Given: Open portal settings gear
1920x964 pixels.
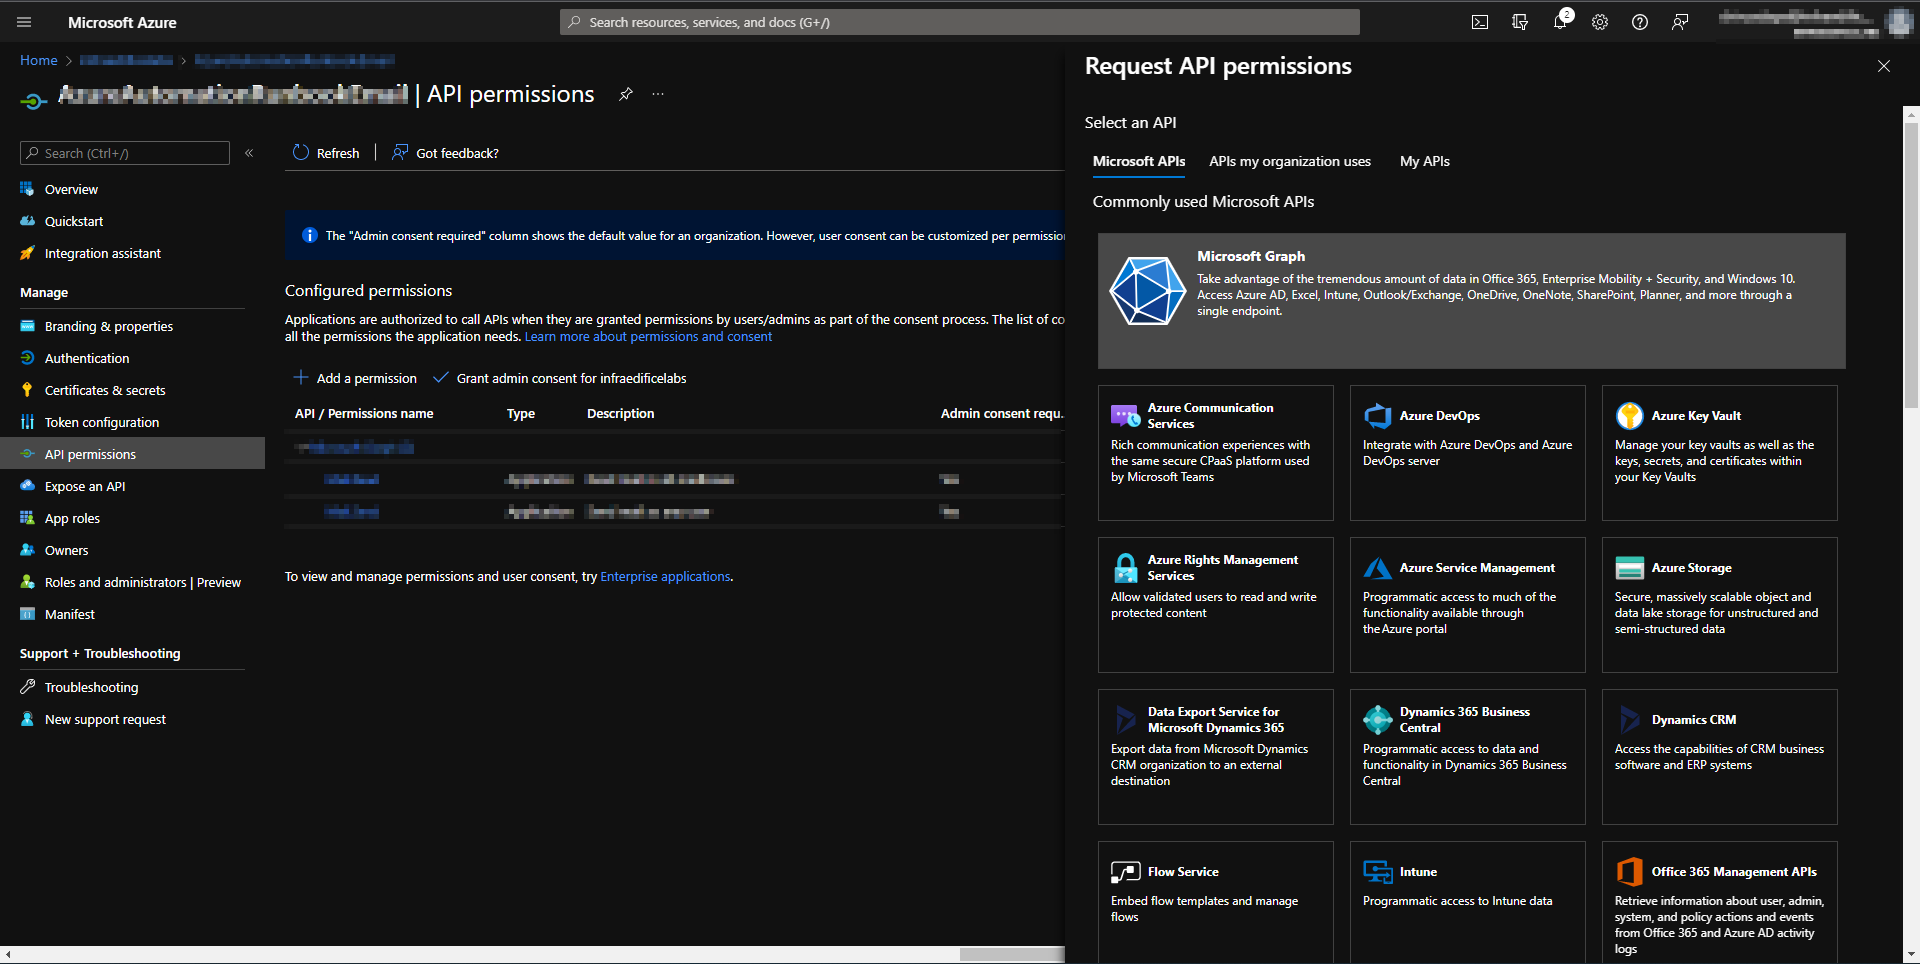Looking at the screenshot, I should pyautogui.click(x=1600, y=22).
